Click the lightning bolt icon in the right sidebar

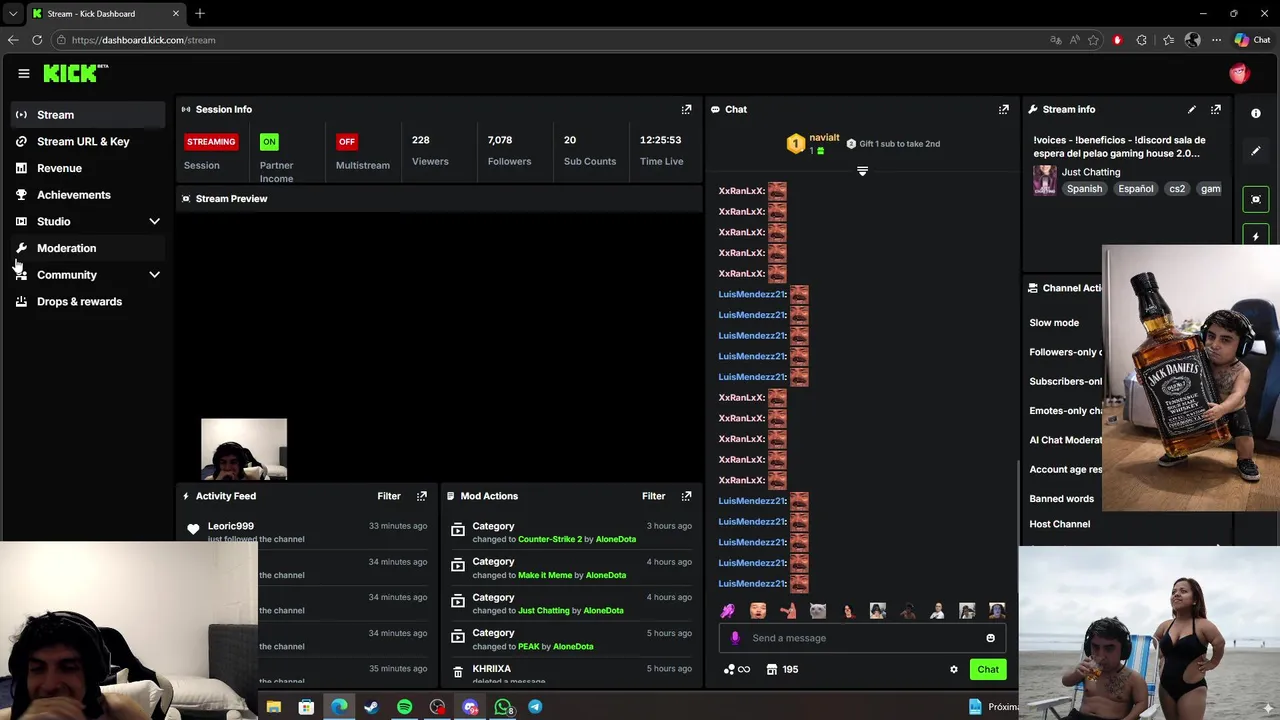click(1256, 237)
